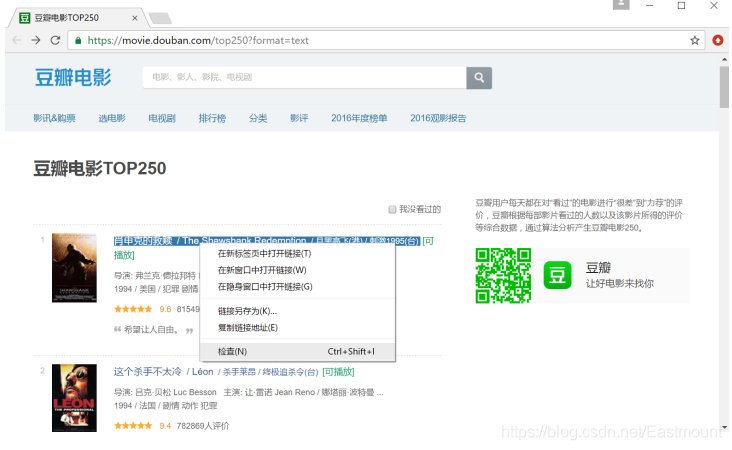This screenshot has height=450, width=732.
Task: Click the movie search input box
Action: [x=304, y=77]
